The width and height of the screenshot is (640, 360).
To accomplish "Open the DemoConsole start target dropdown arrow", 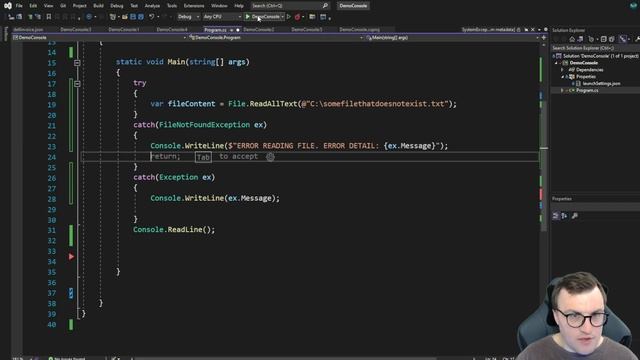I will (x=282, y=17).
